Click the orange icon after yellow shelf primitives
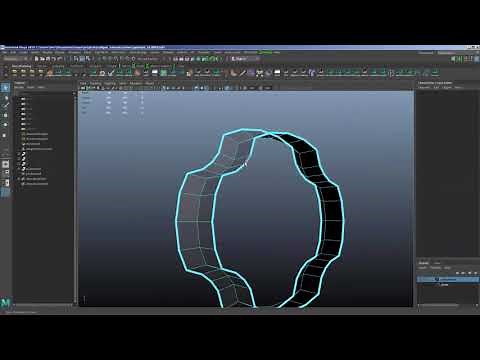 pos(50,73)
